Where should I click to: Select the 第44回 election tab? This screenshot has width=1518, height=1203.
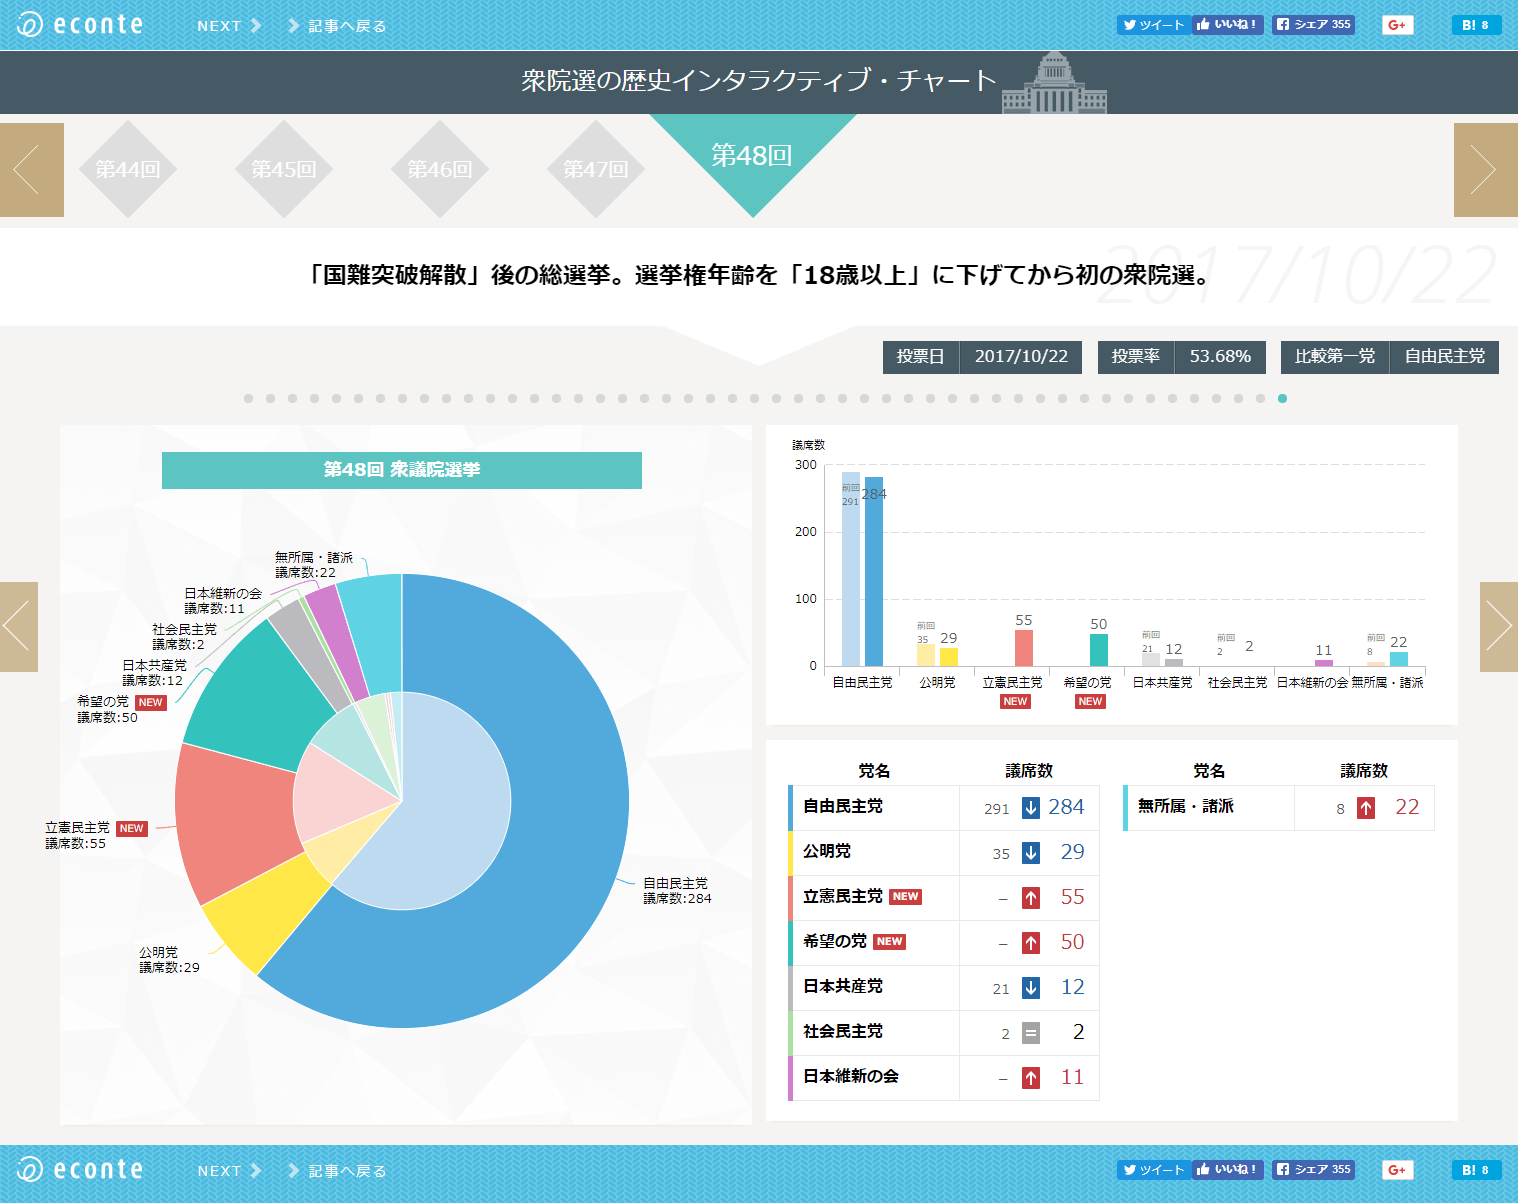pos(127,170)
